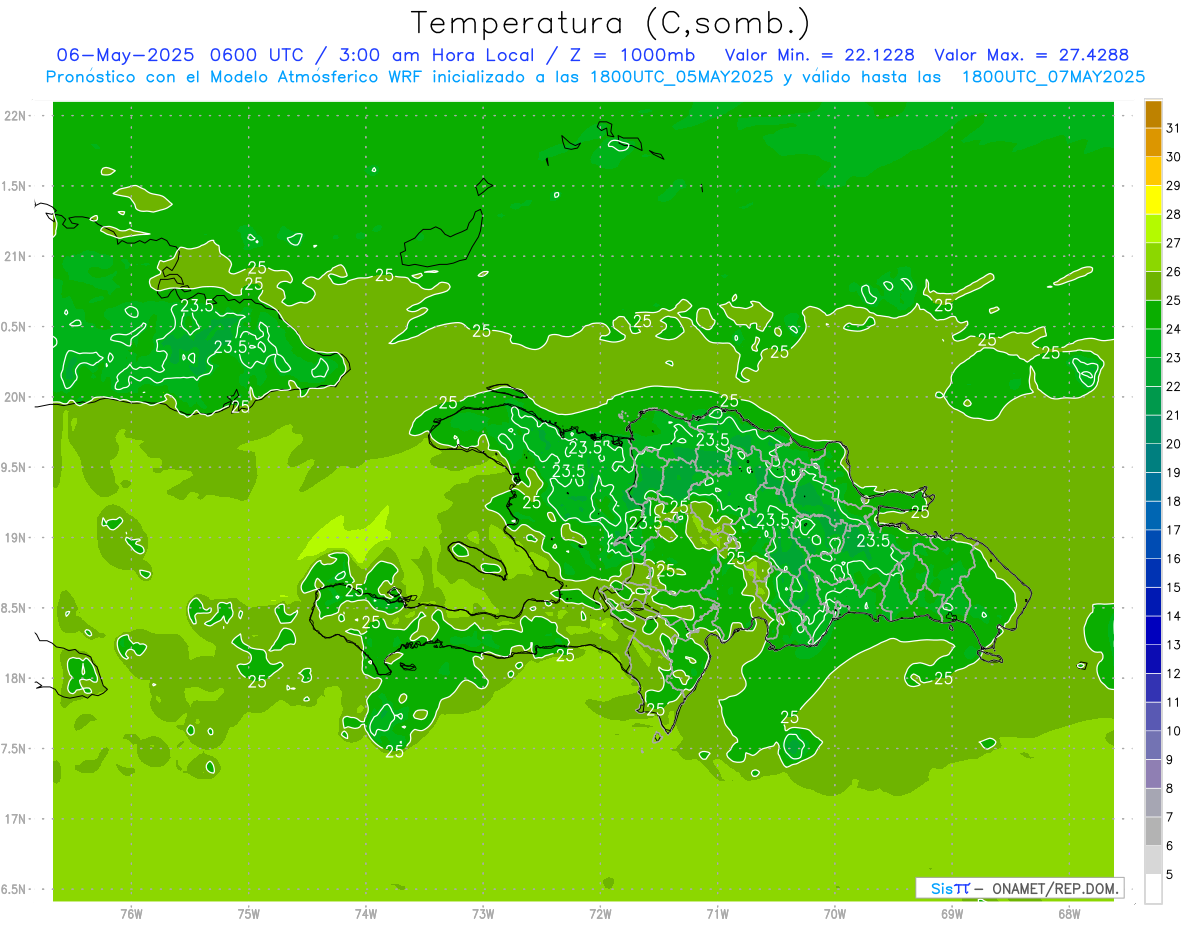Click the legend swatch between 6 and 7
Image resolution: width=1200 pixels, height=927 pixels.
(x=1153, y=831)
